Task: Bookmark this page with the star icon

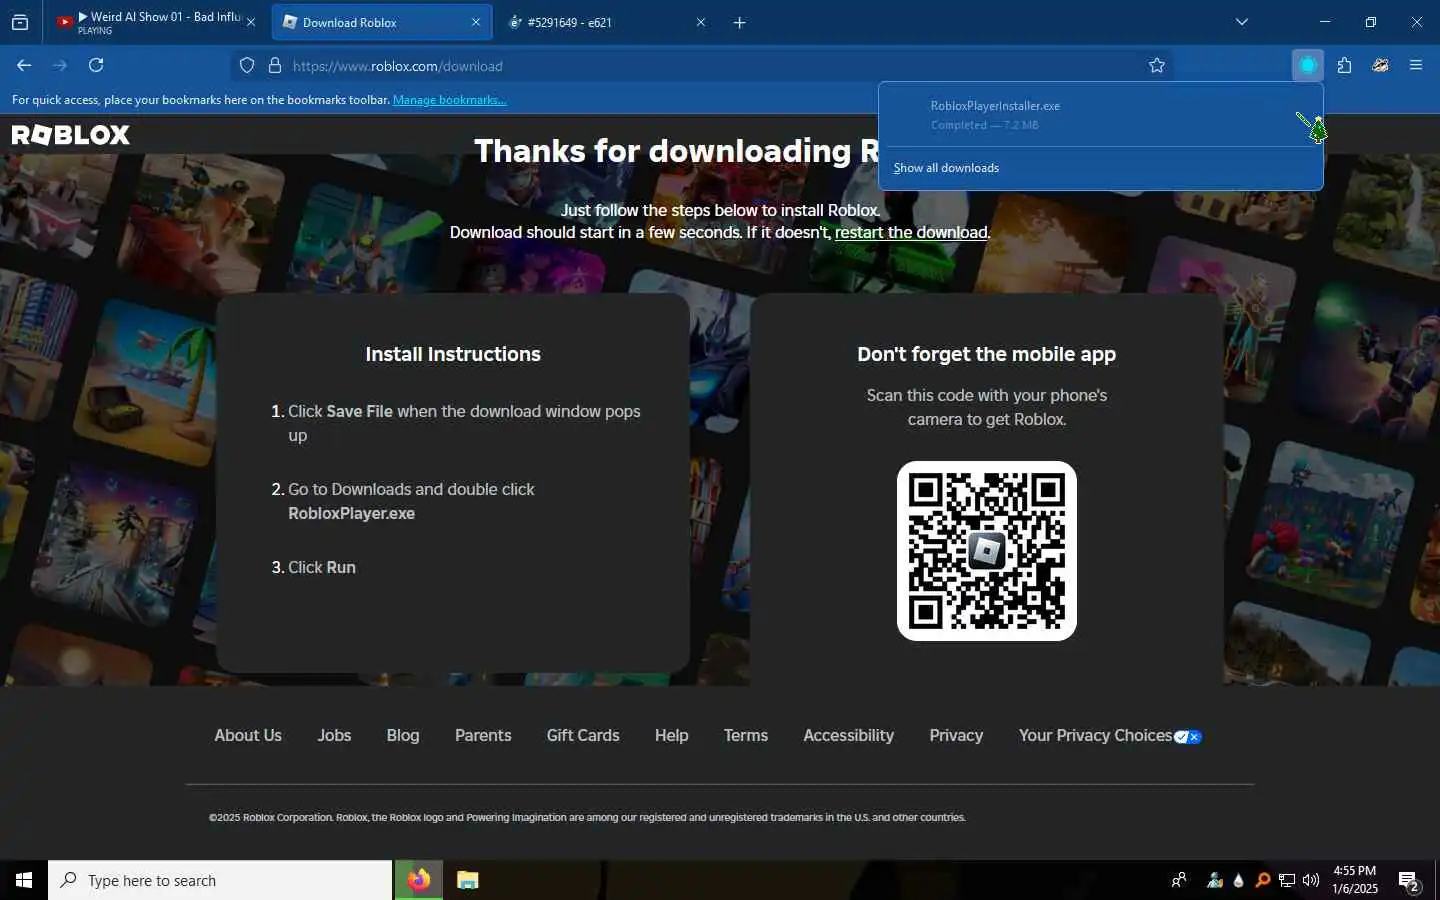Action: pos(1157,66)
